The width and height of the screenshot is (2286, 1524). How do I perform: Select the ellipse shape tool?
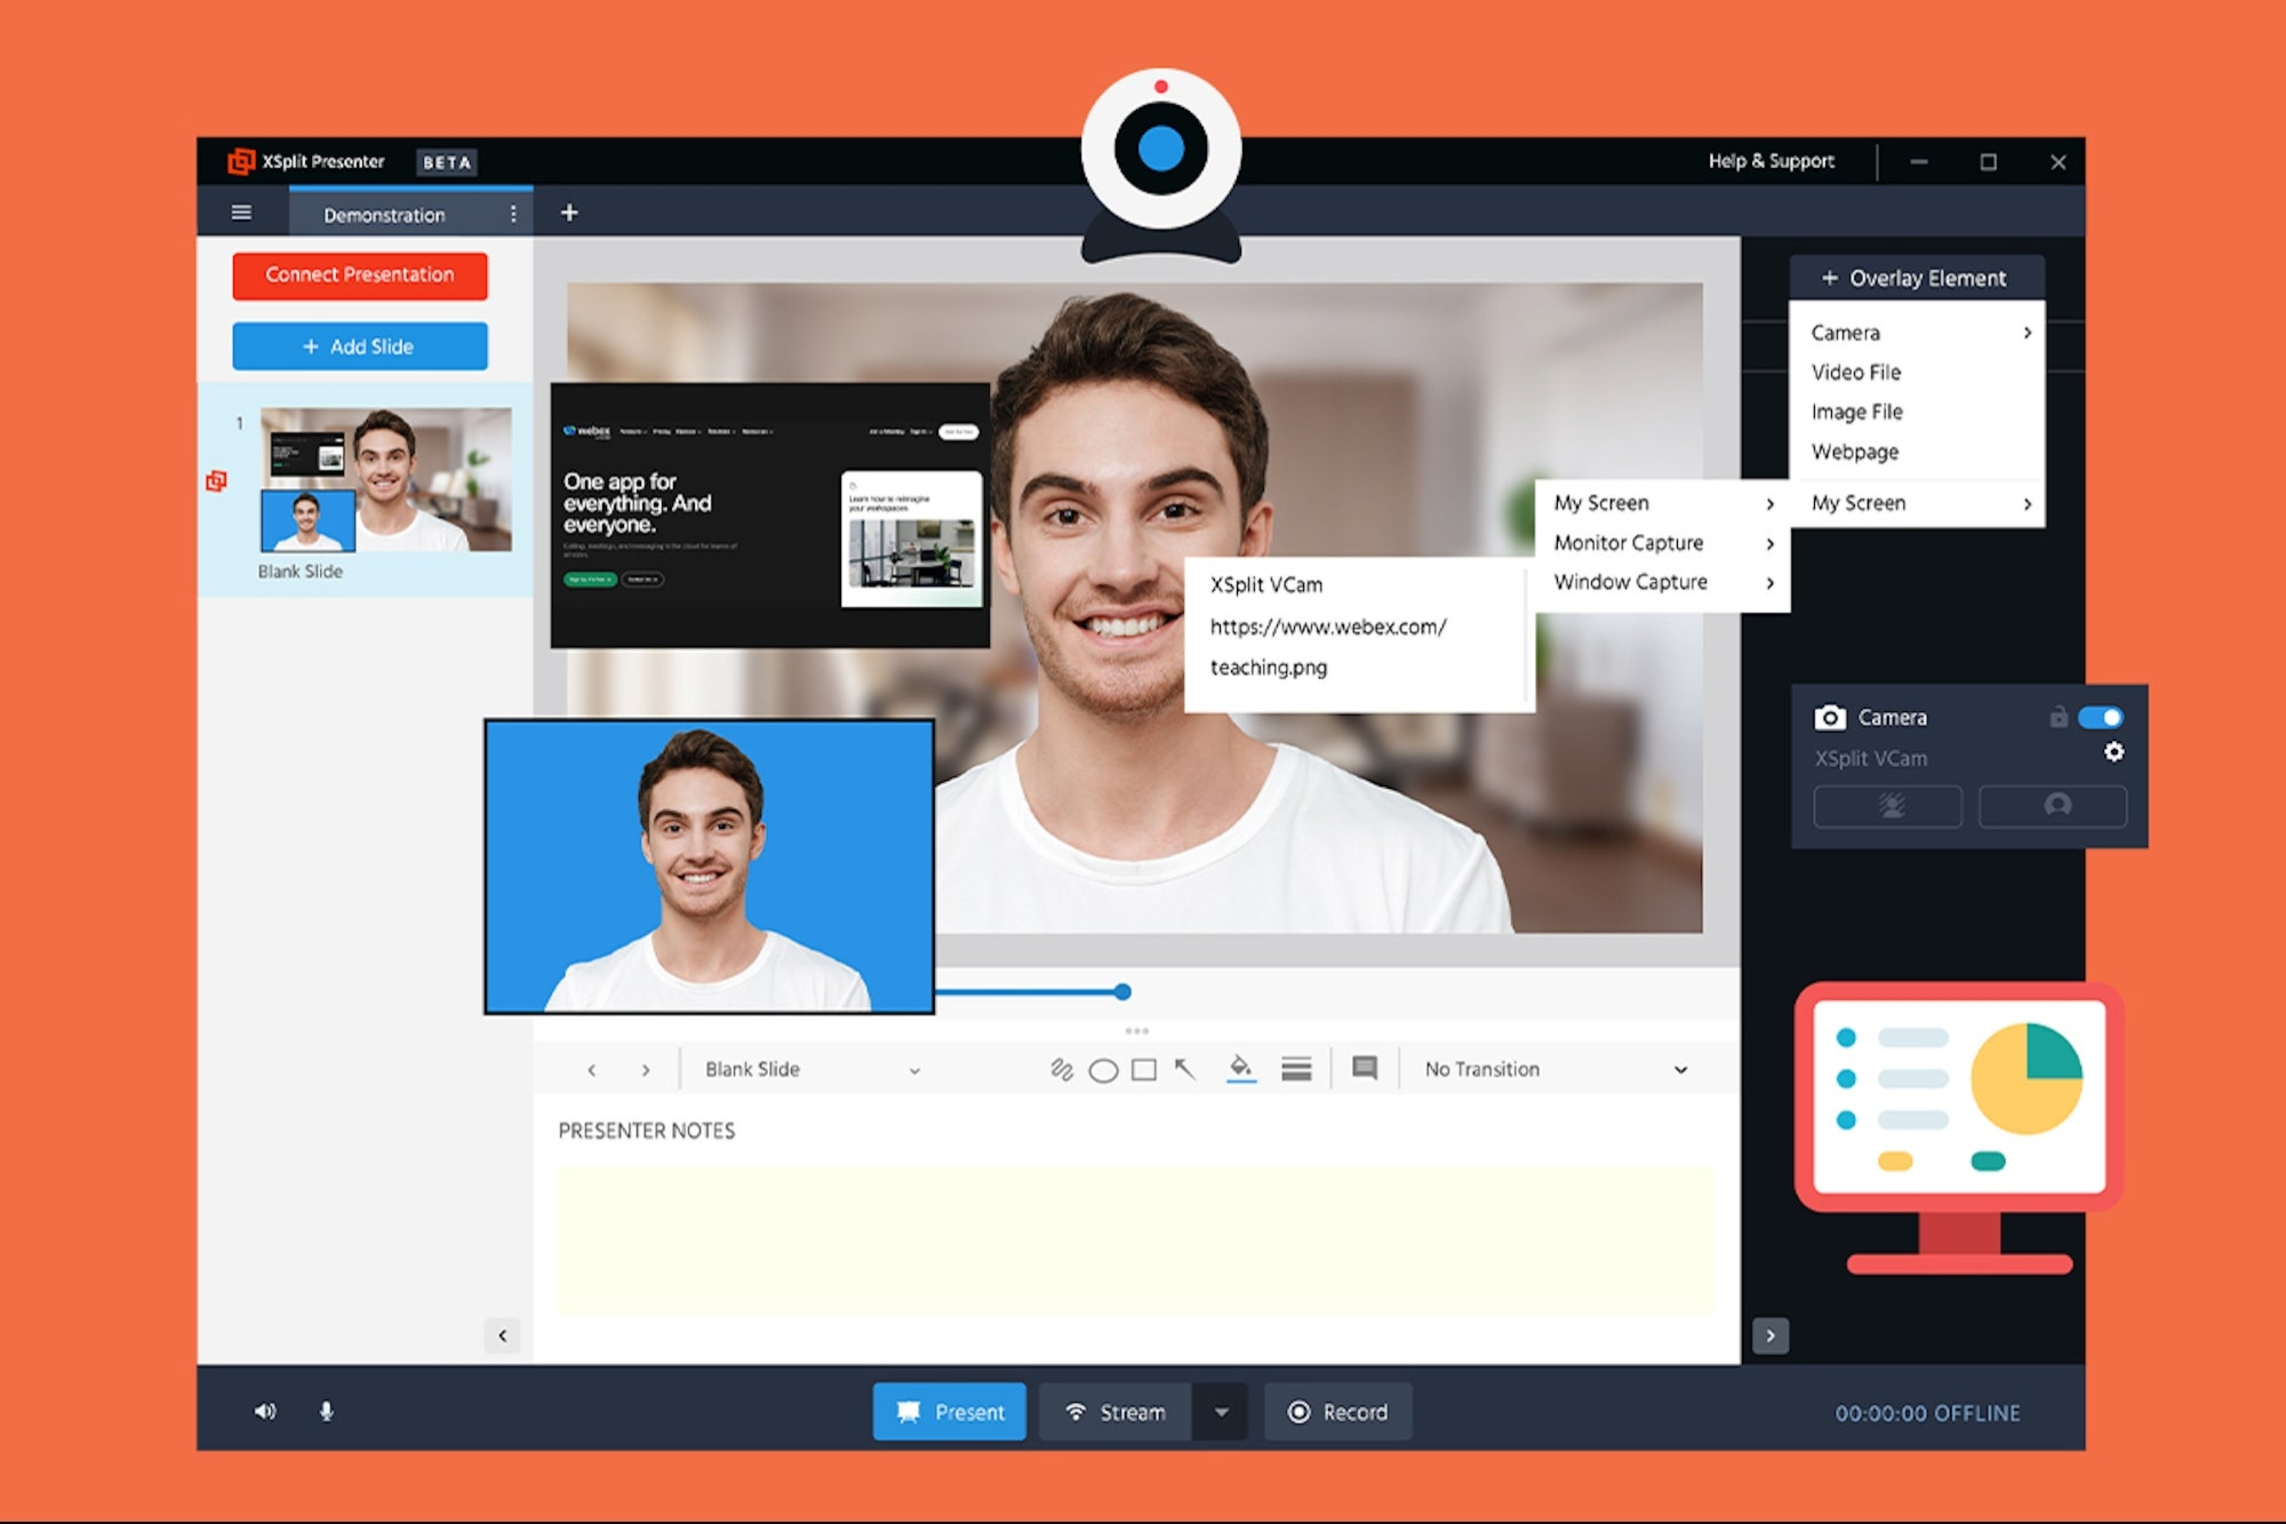(x=1103, y=1070)
